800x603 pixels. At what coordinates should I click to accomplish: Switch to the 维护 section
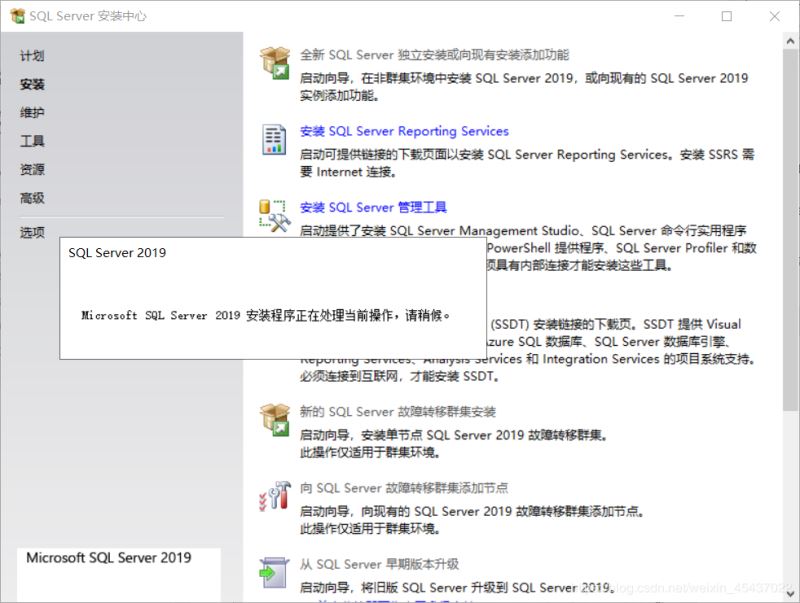(x=32, y=113)
